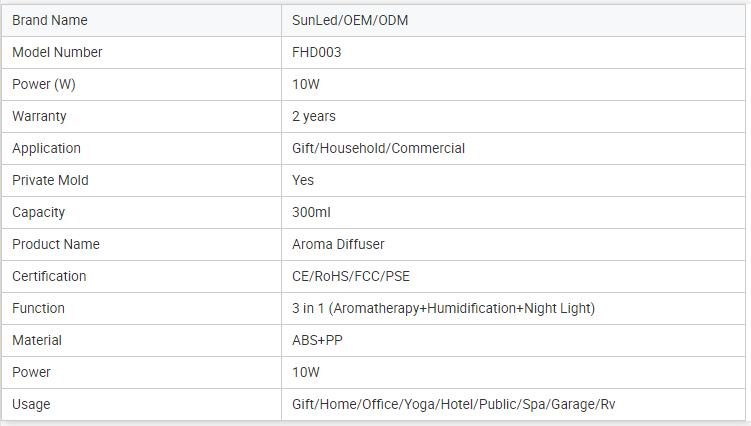The image size is (751, 426).
Task: Select the Gift/Household/Commercial application value
Action: 378,148
